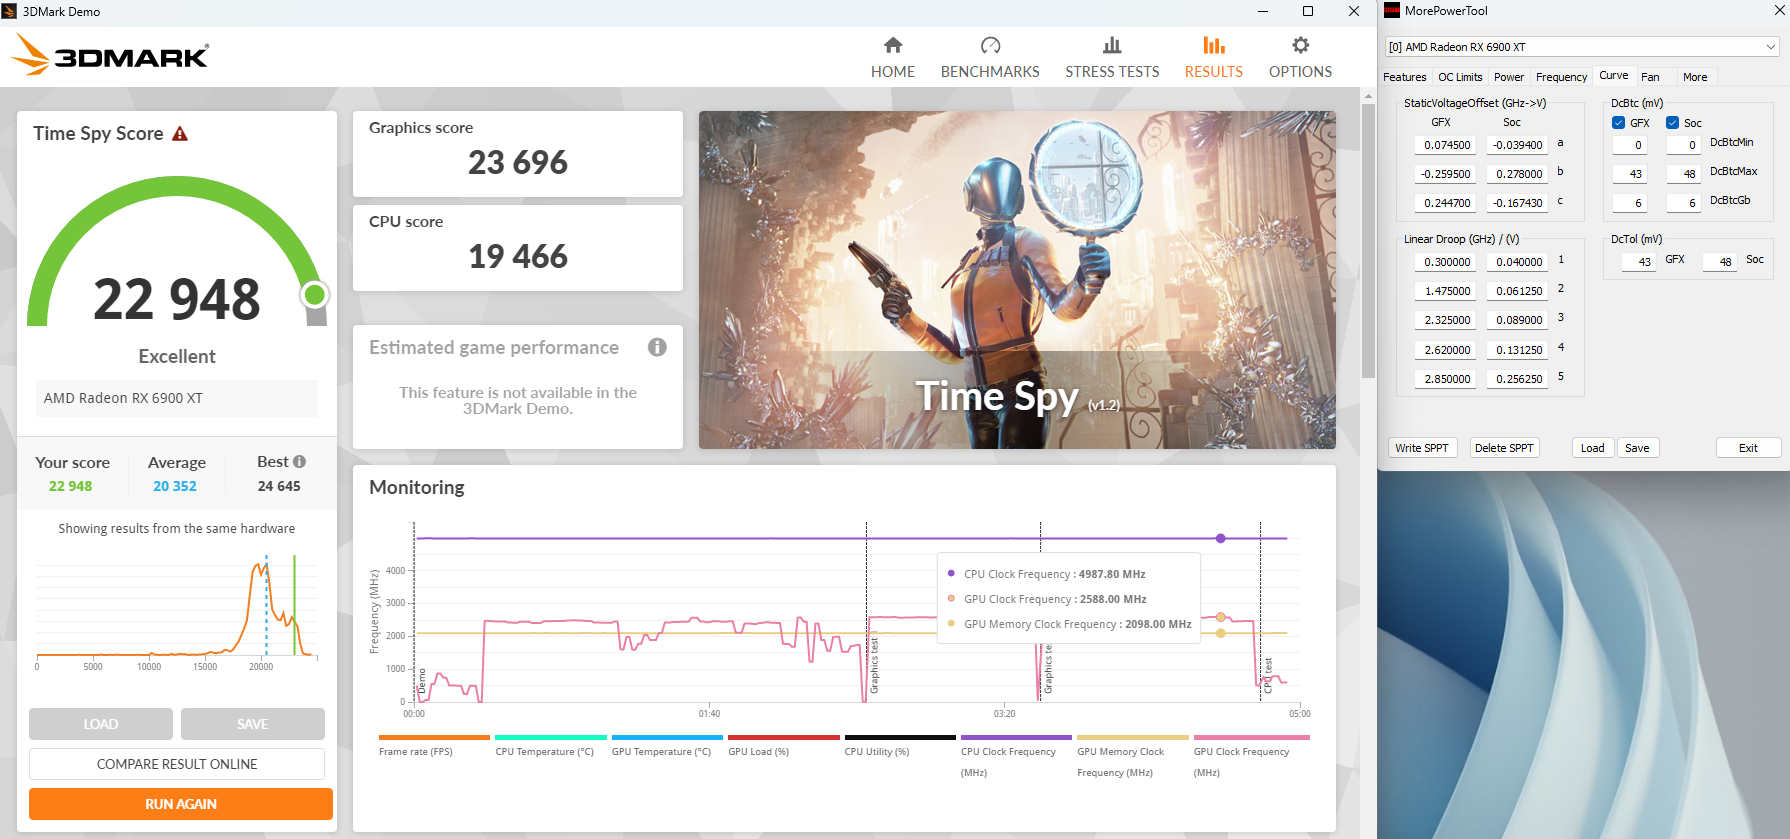1790x839 pixels.
Task: Open the BENCHMARKS gauge icon
Action: (990, 45)
